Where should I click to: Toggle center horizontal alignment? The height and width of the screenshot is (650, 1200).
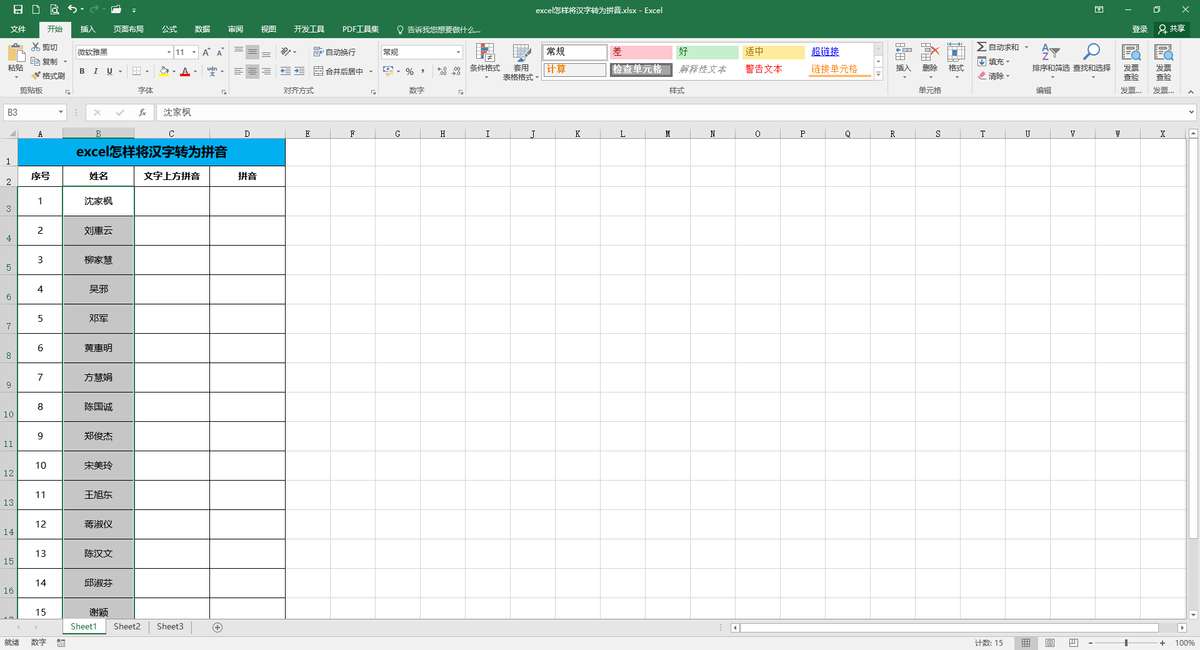252,71
